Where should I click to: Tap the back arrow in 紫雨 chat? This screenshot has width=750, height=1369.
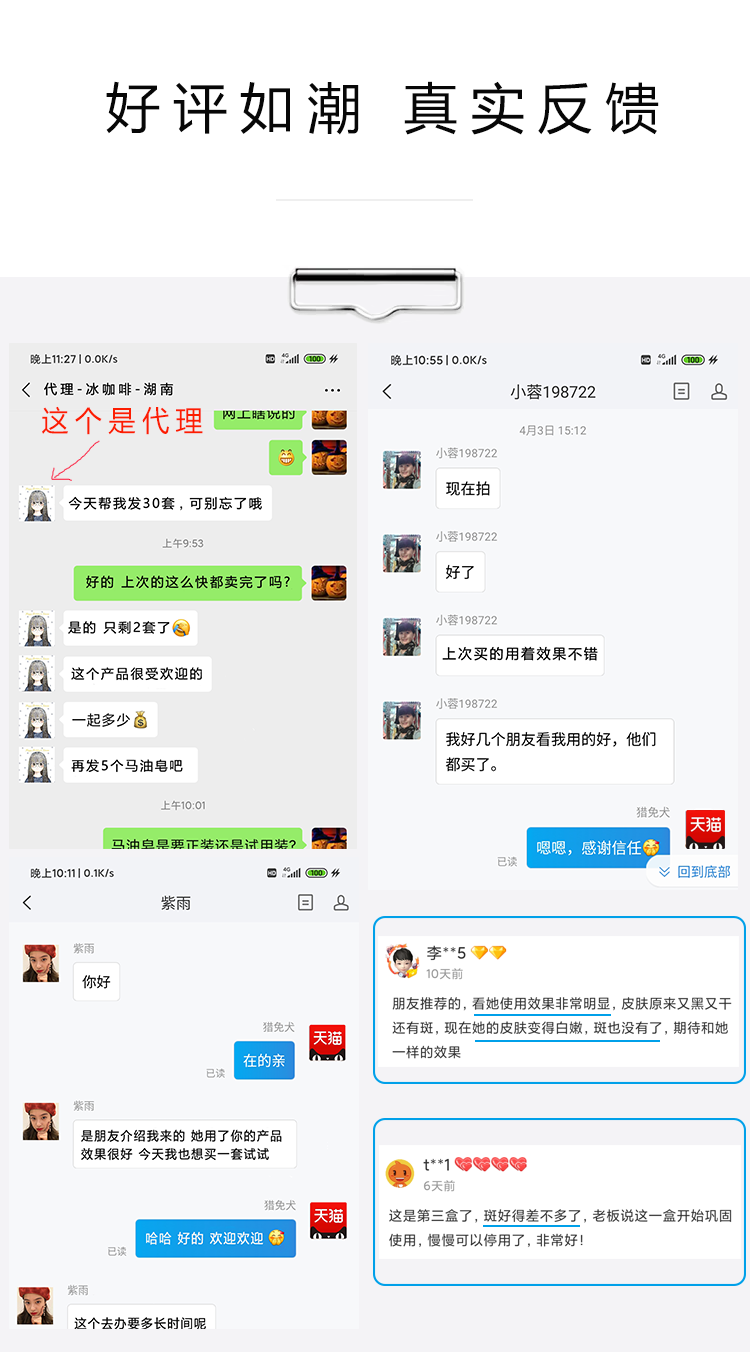click(27, 903)
